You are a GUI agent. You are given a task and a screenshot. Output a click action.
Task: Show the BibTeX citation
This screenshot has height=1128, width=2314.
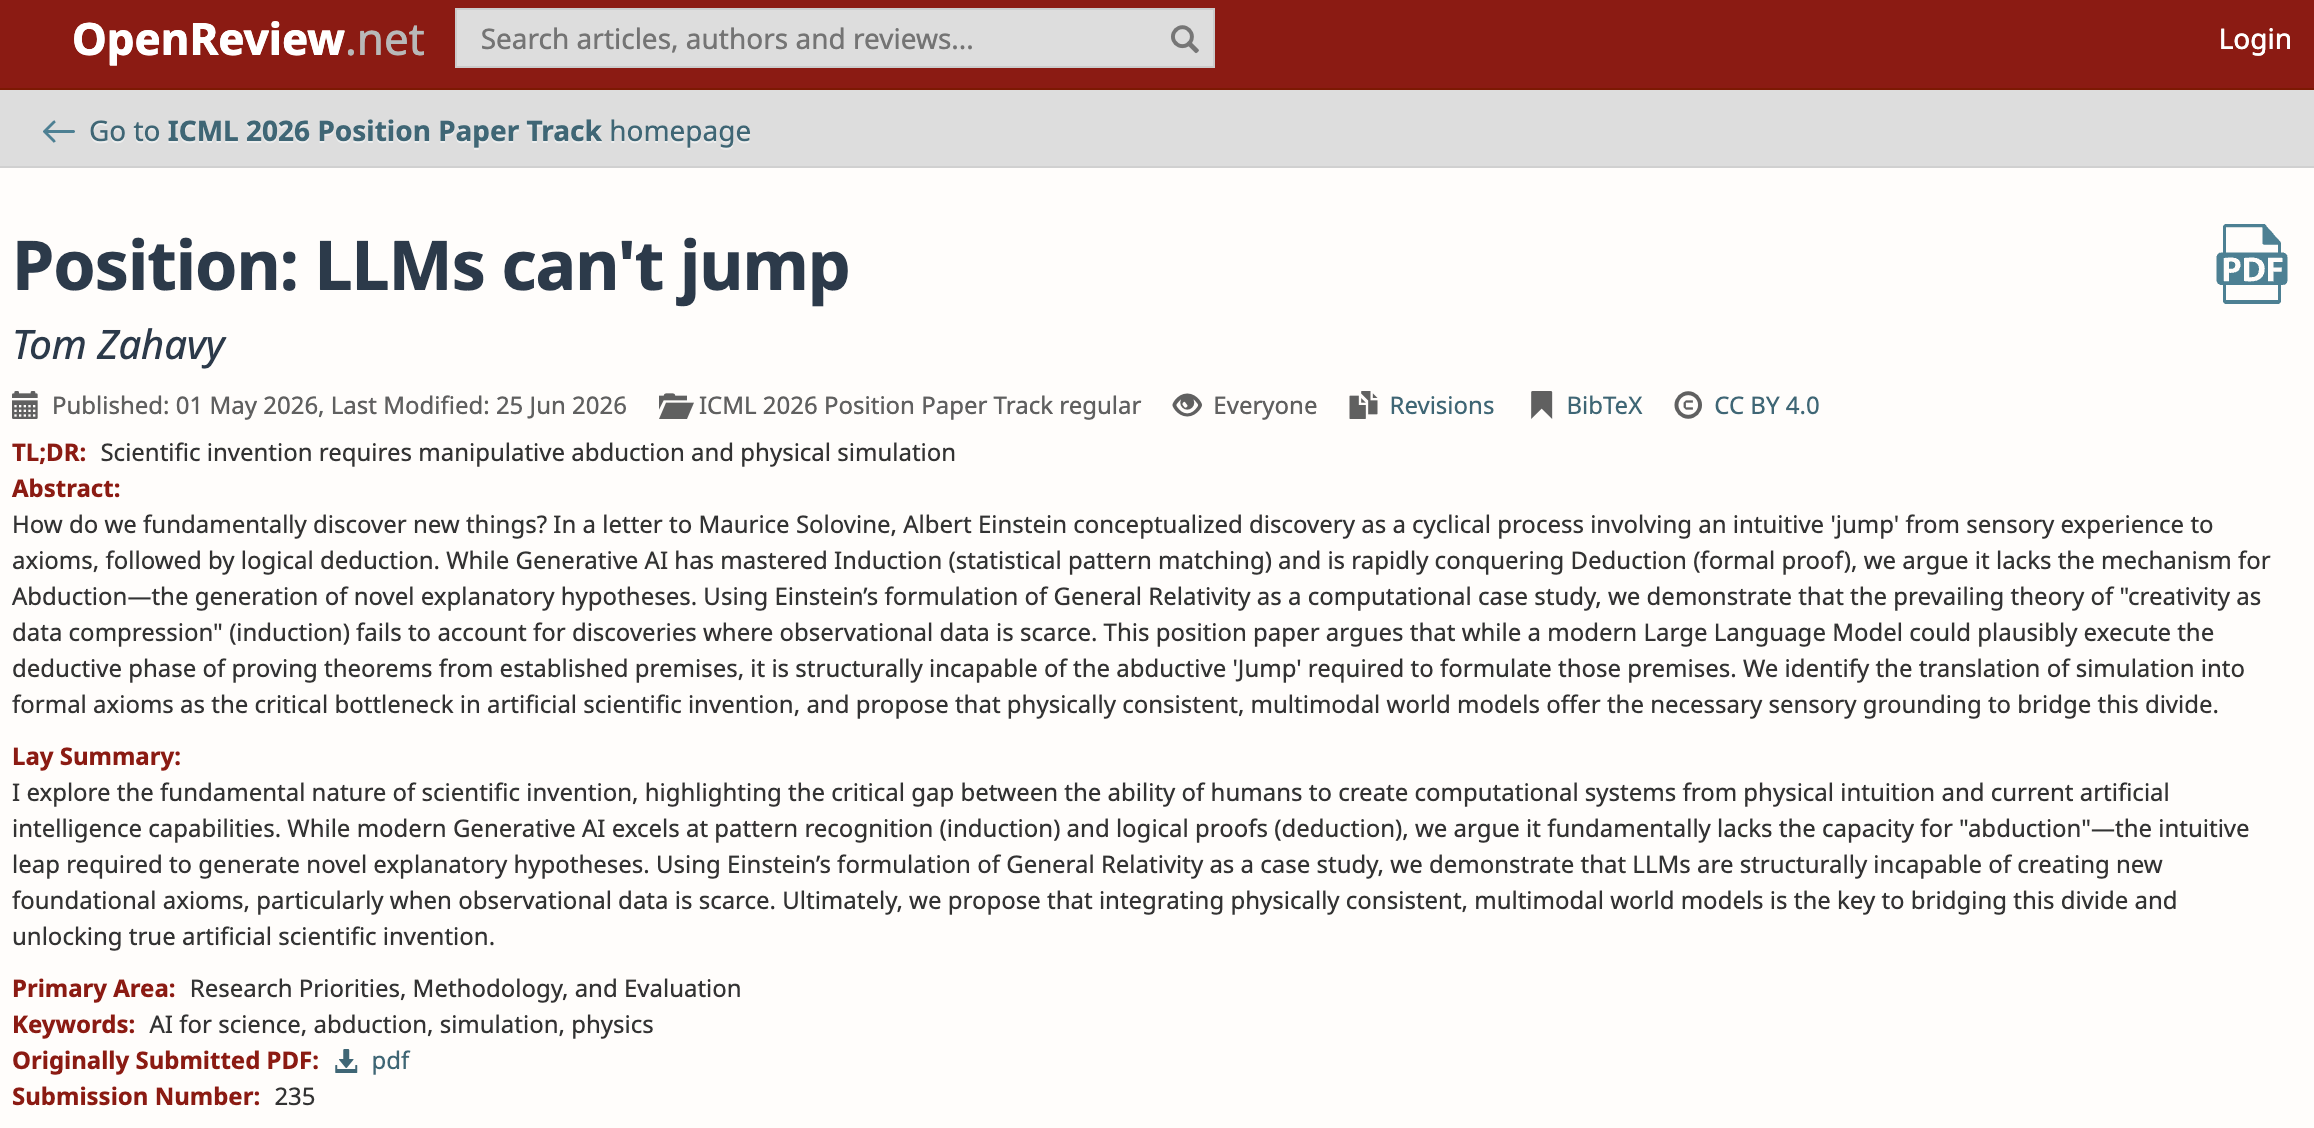(1604, 405)
